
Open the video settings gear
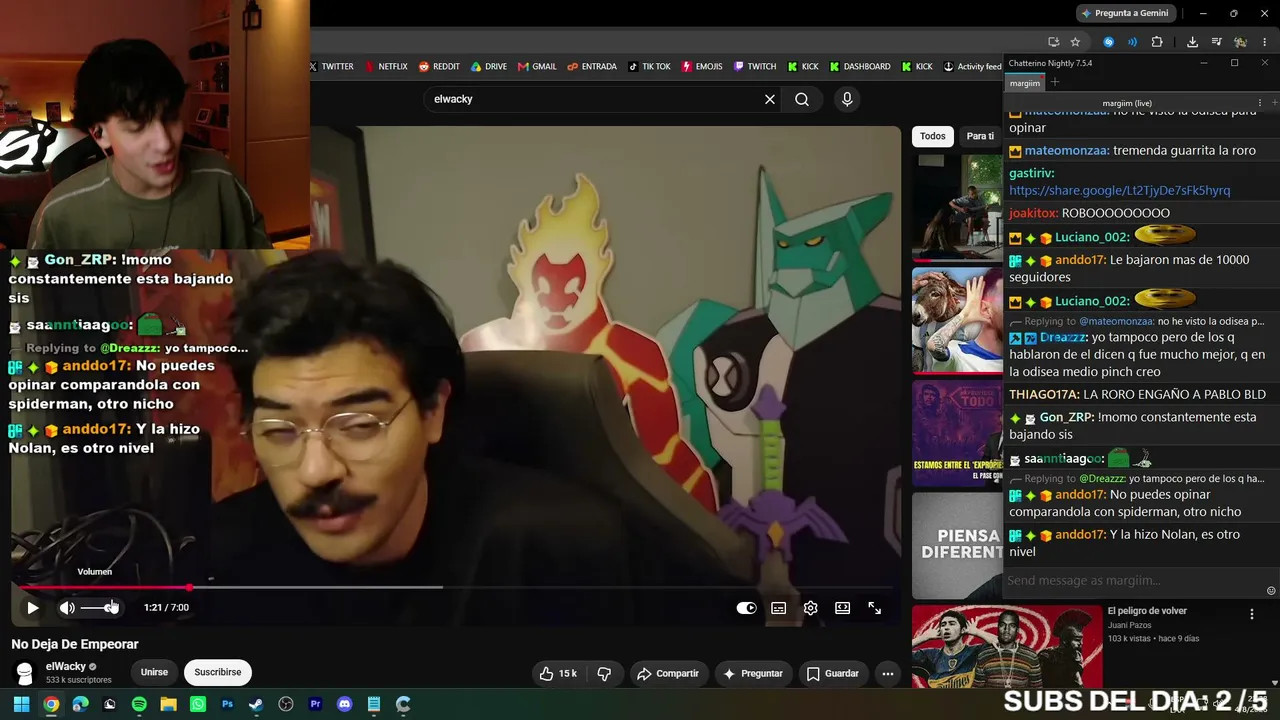(x=811, y=608)
